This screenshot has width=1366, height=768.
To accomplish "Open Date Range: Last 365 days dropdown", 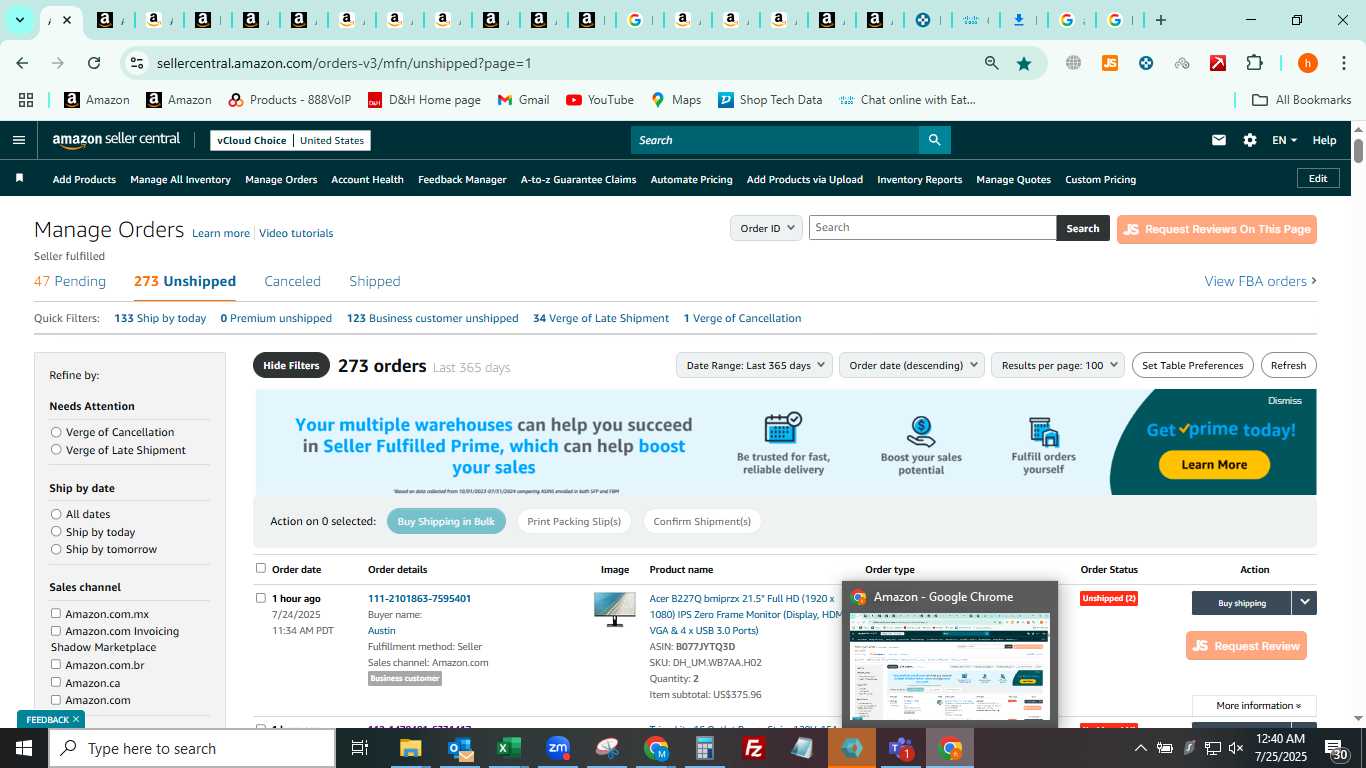I will pyautogui.click(x=754, y=365).
